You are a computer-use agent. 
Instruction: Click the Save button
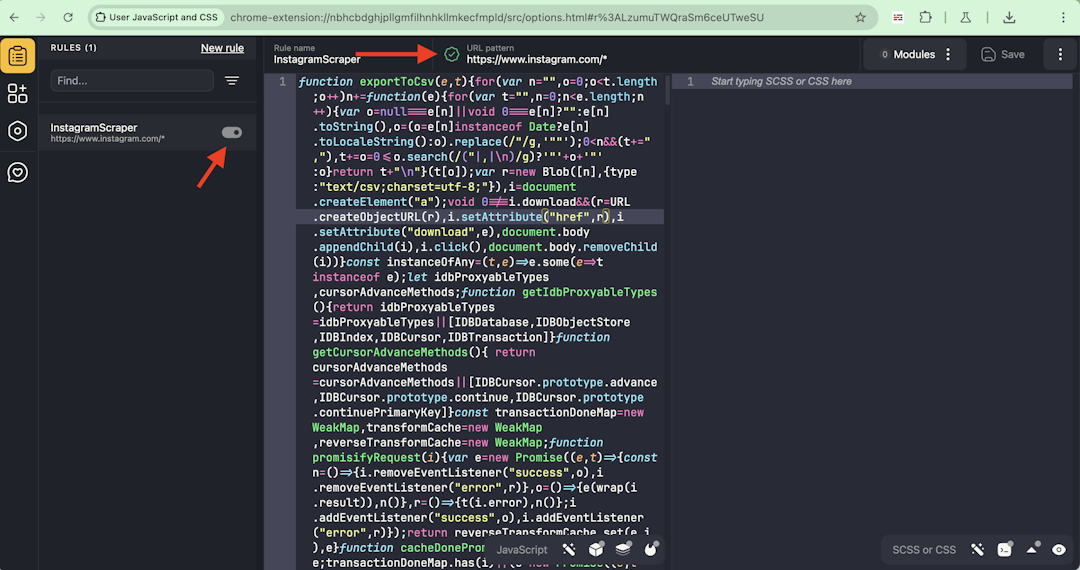(x=1003, y=55)
